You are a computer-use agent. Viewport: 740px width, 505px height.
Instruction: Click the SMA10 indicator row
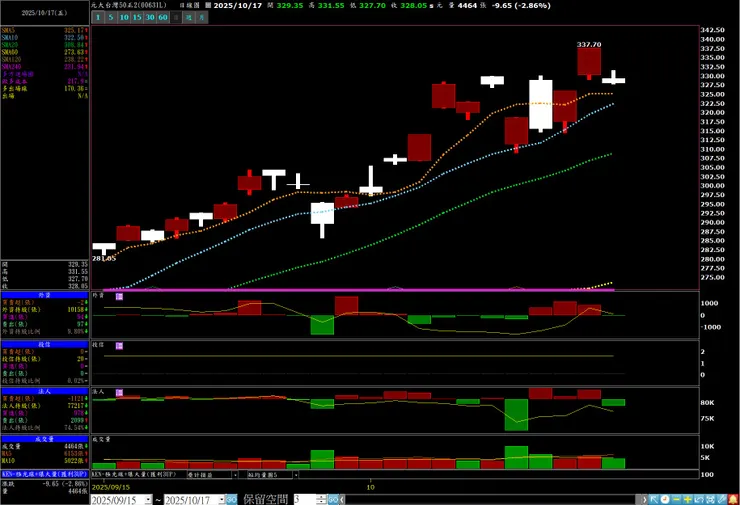click(x=45, y=37)
